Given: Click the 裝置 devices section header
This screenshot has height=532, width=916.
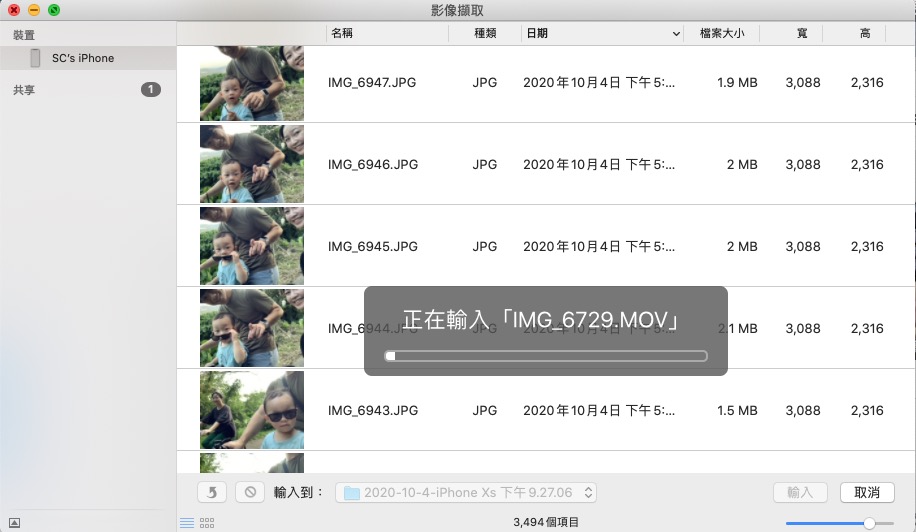Looking at the screenshot, I should [x=24, y=35].
